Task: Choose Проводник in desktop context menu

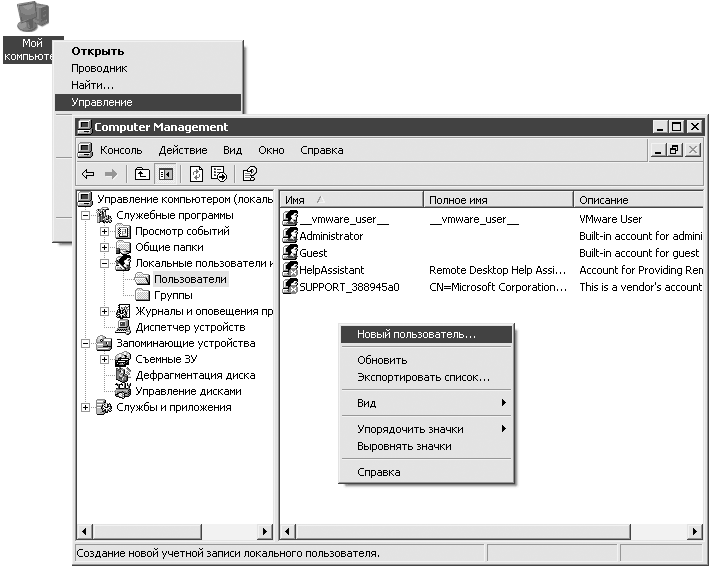Action: (x=148, y=68)
